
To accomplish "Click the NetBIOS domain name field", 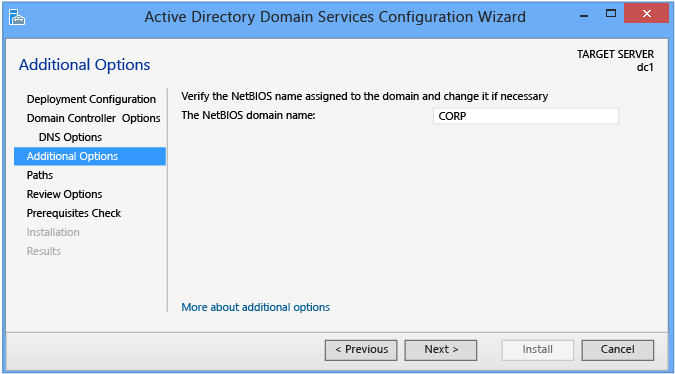I will [526, 116].
